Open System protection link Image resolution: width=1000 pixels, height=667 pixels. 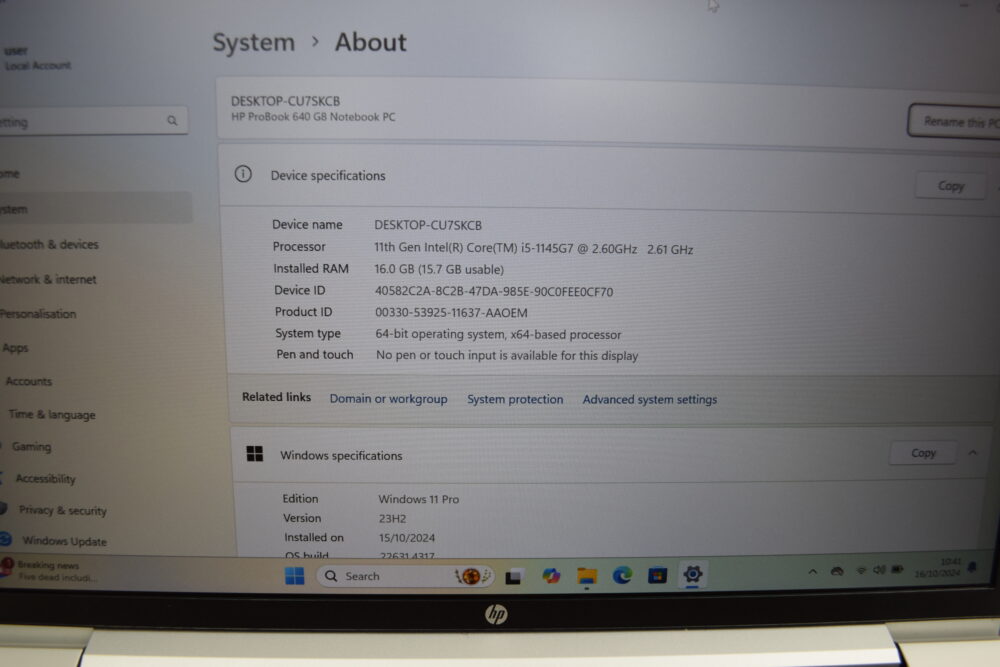515,399
